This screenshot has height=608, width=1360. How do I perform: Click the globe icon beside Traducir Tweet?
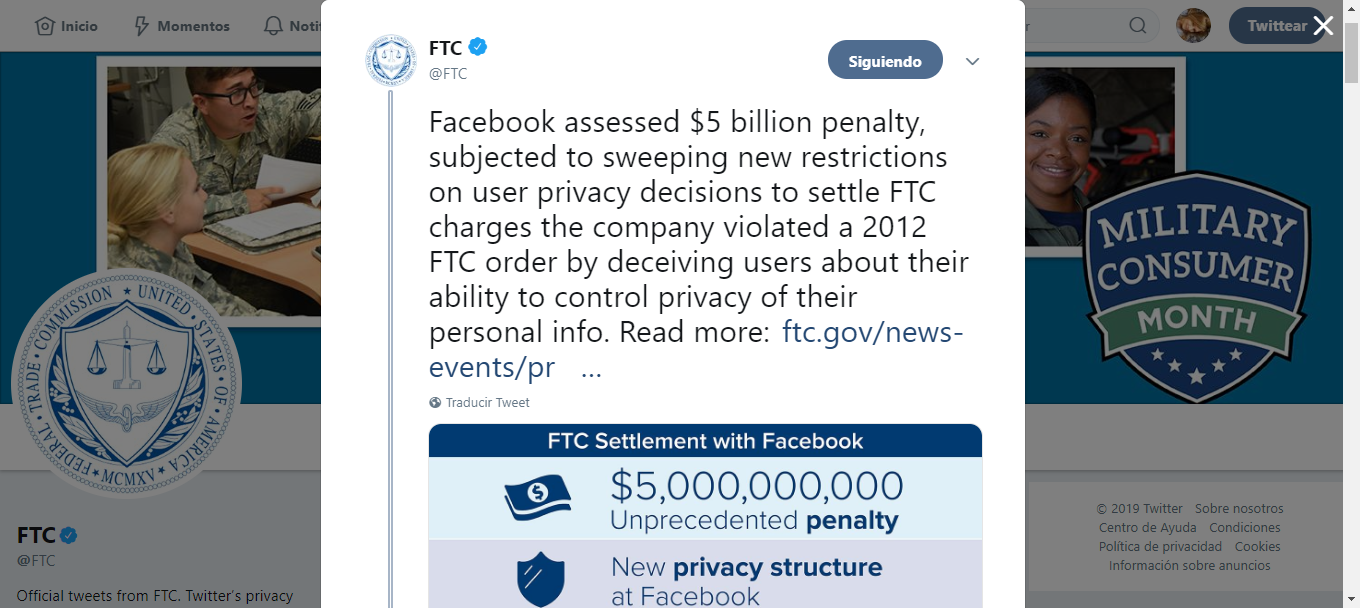click(x=435, y=403)
